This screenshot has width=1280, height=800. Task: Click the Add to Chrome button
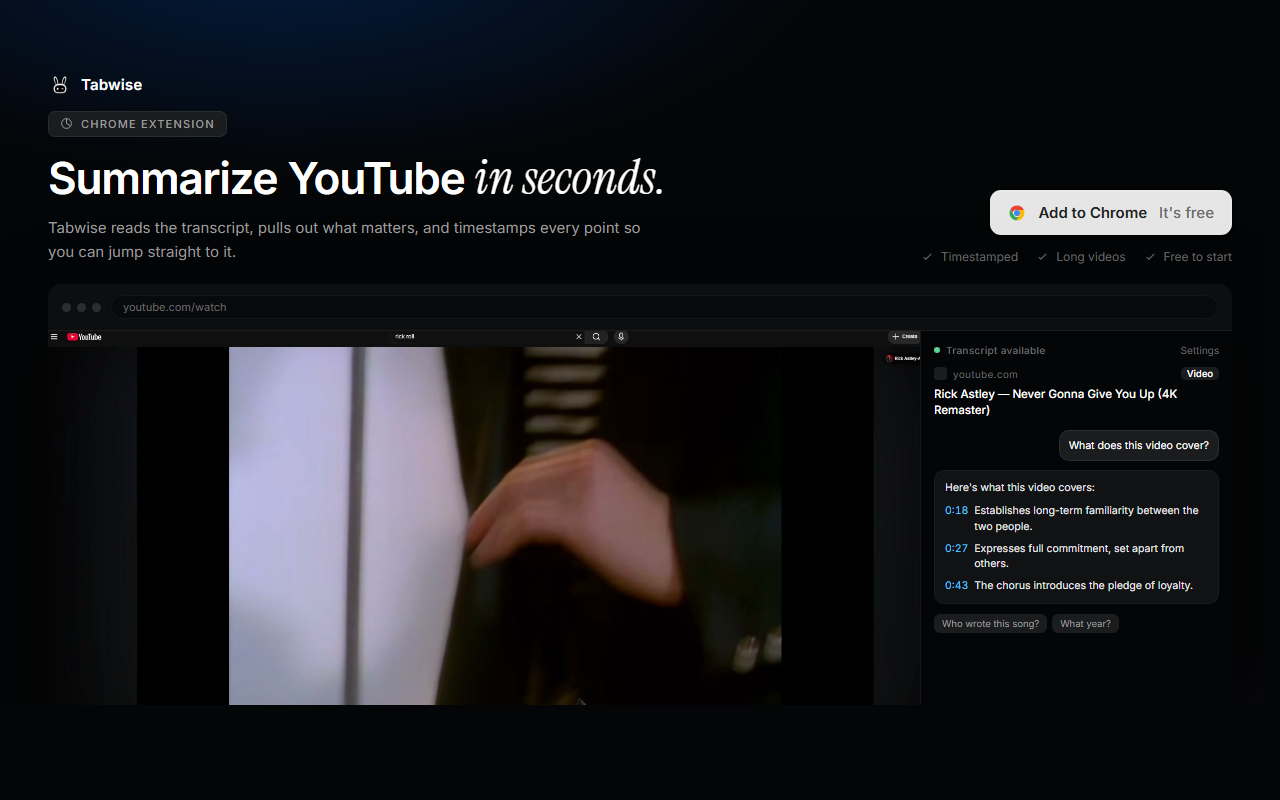[1111, 213]
